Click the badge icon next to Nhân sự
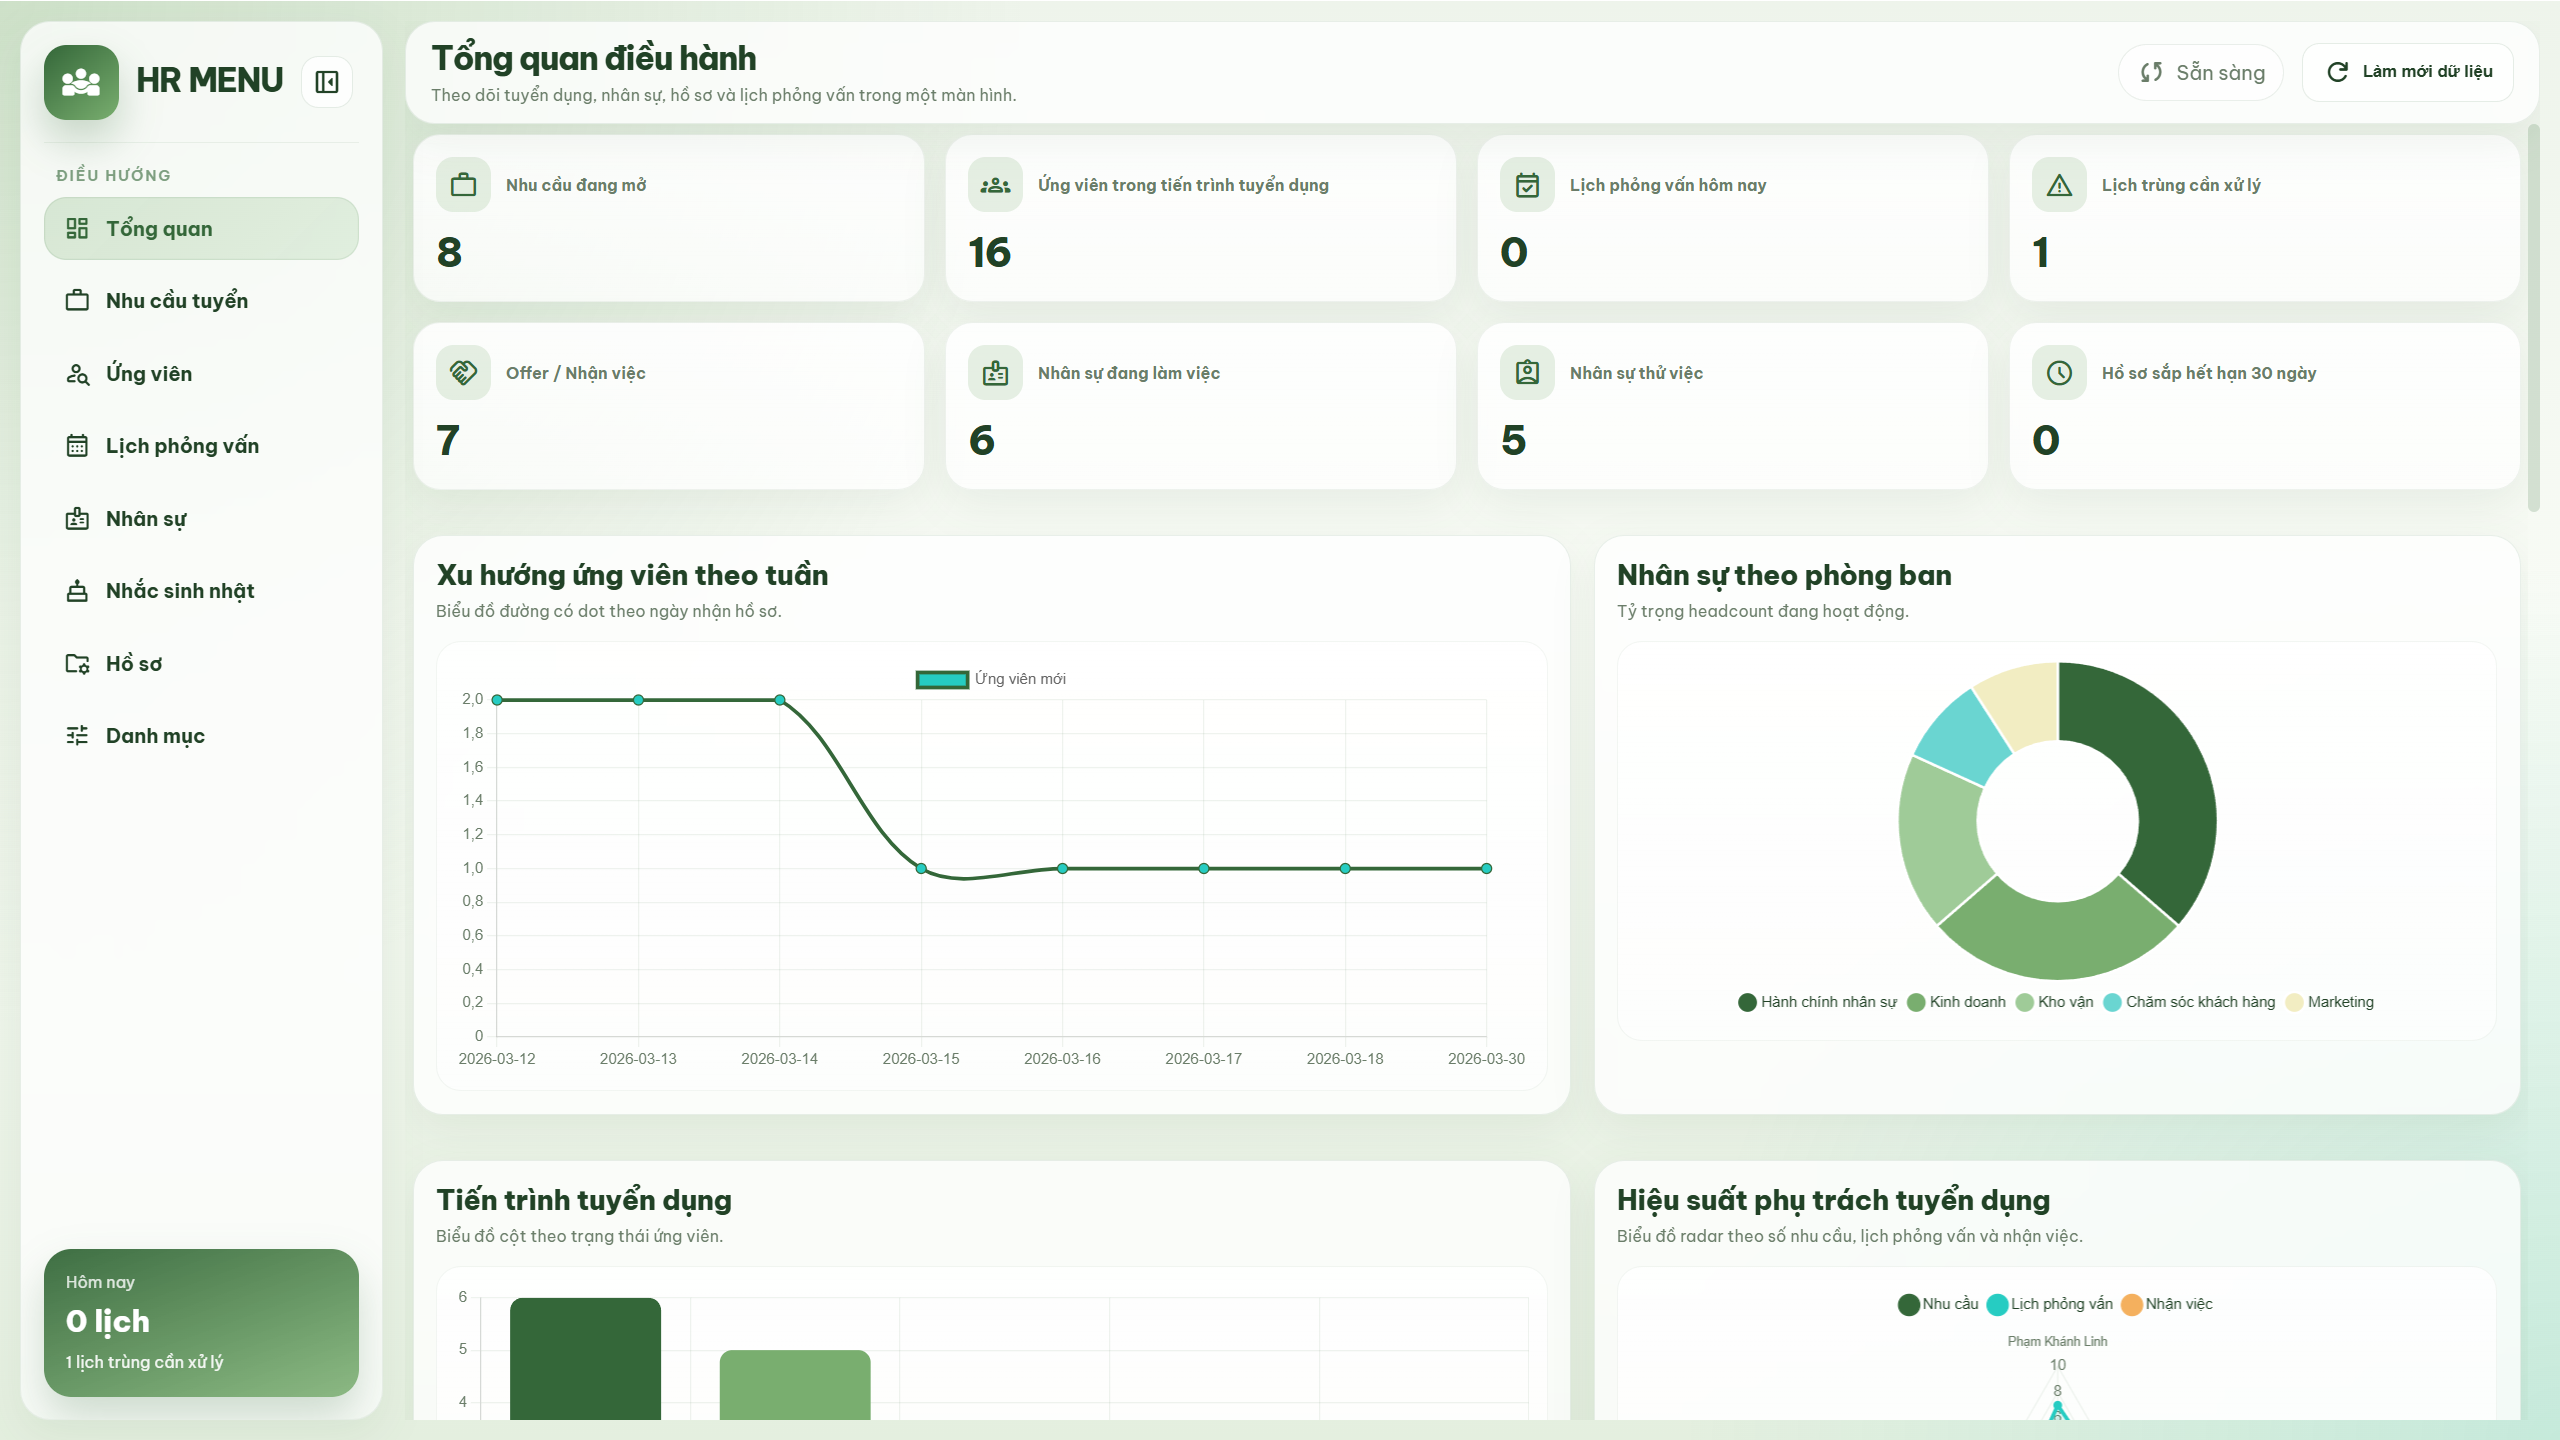This screenshot has width=2560, height=1440. pos(79,518)
